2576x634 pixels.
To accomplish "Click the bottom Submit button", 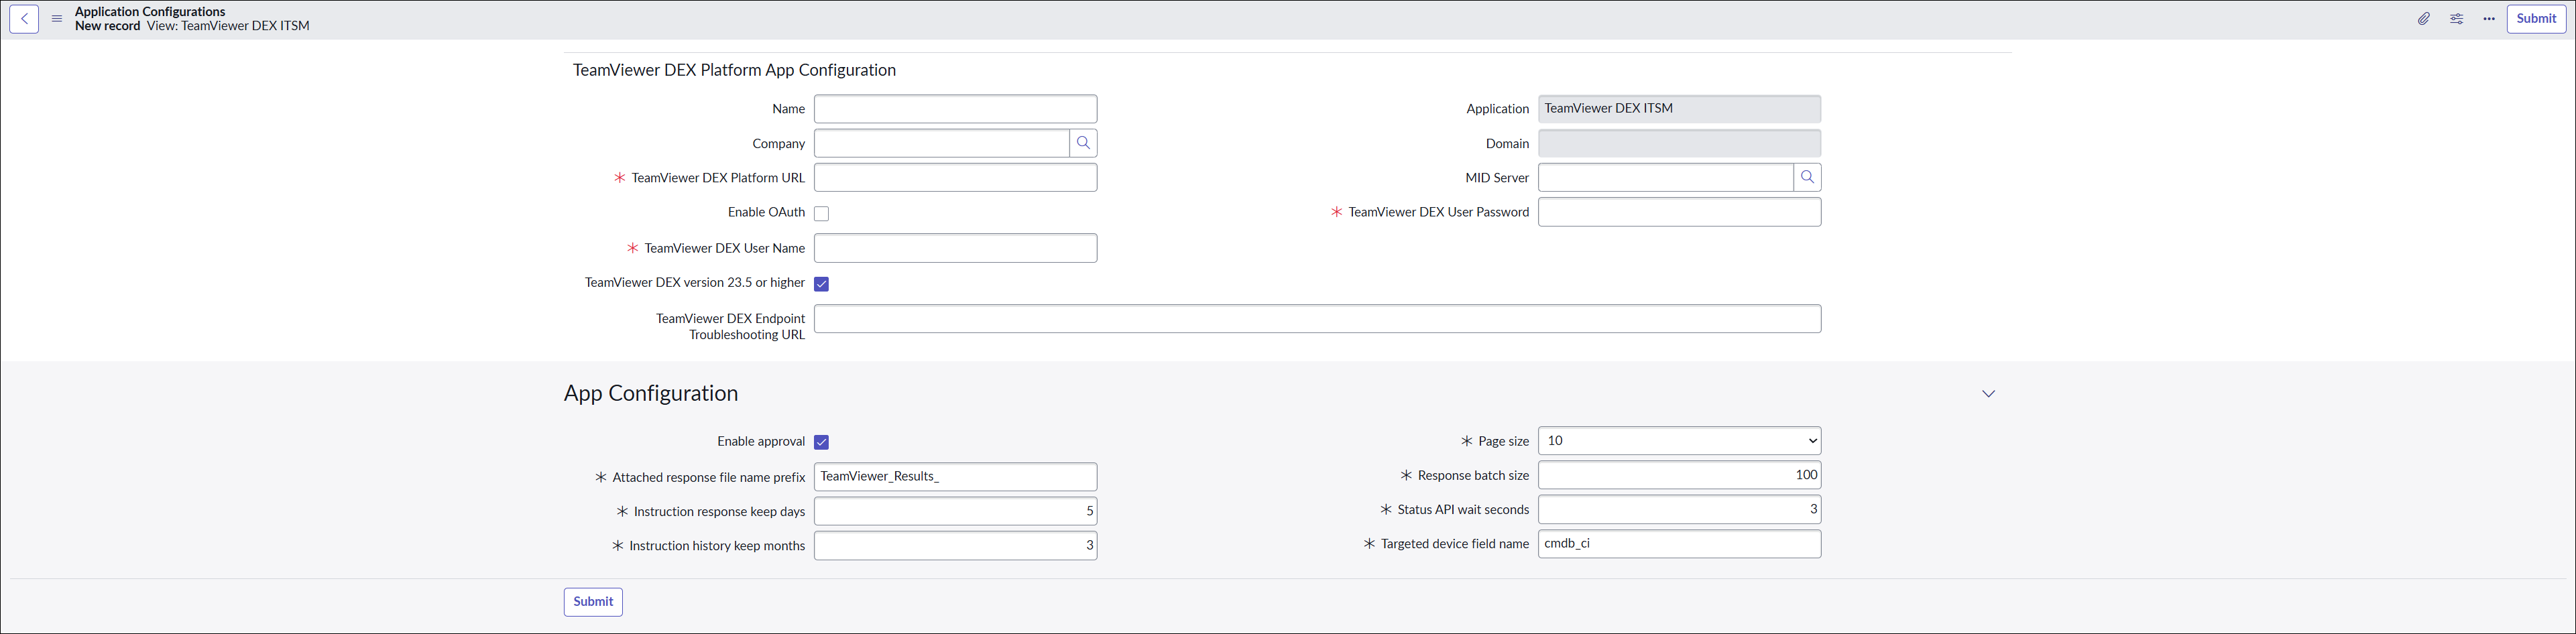I will click(593, 602).
